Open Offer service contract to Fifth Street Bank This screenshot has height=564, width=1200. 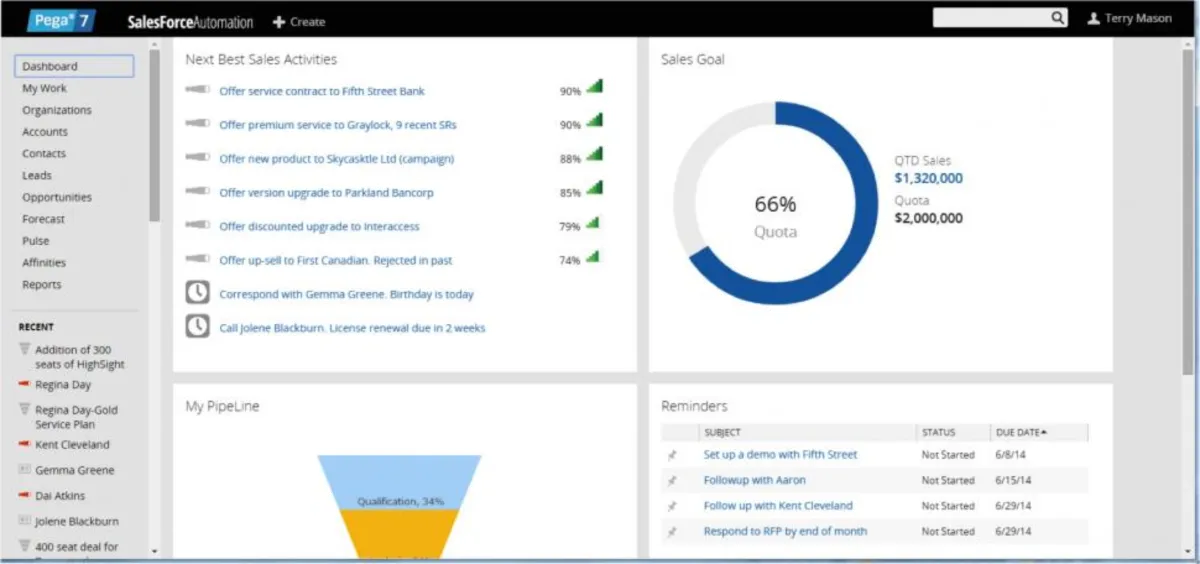point(322,91)
